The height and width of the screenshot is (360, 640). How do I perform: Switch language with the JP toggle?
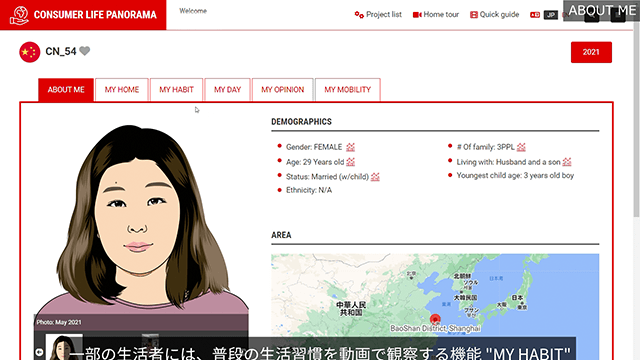[551, 15]
